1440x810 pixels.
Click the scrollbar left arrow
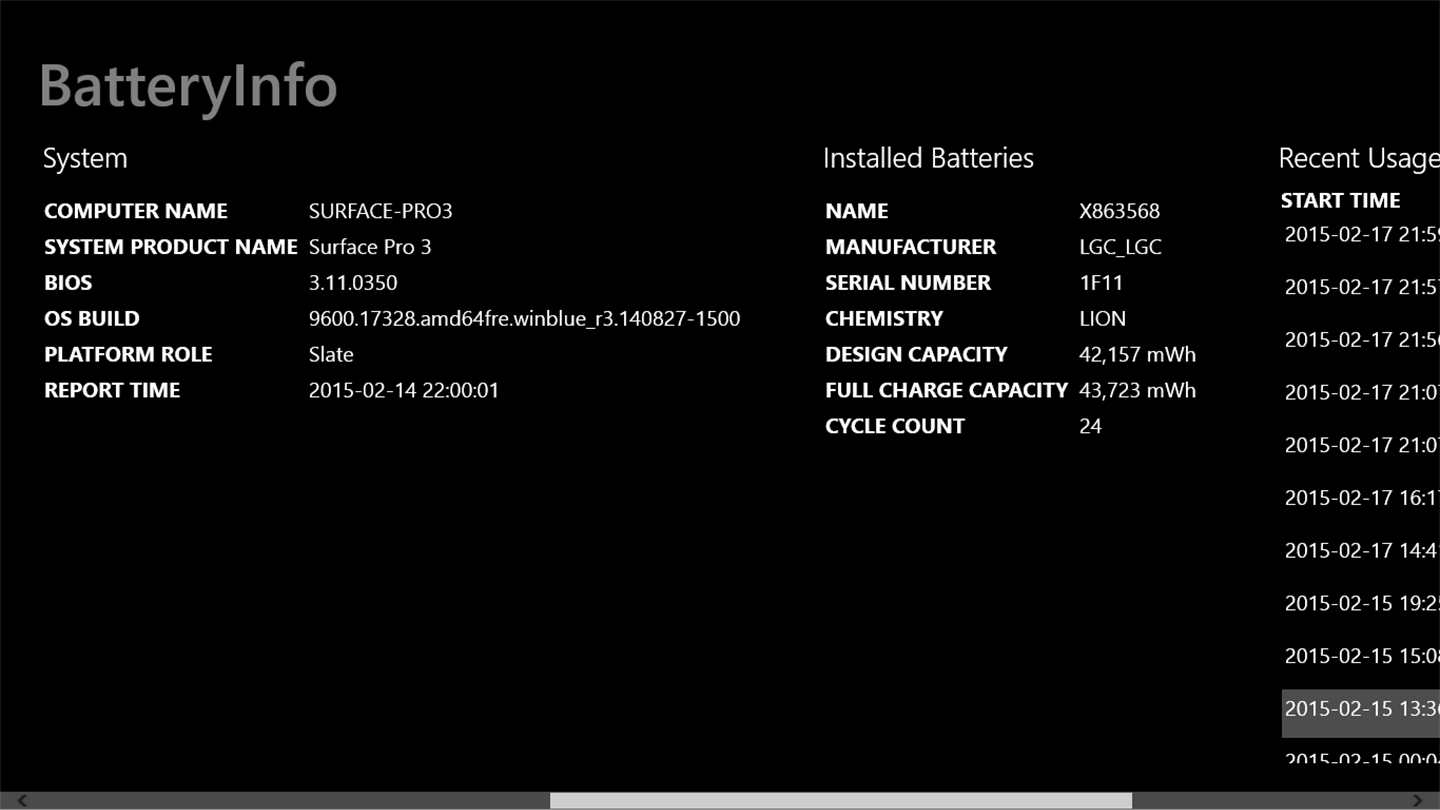pyautogui.click(x=22, y=801)
